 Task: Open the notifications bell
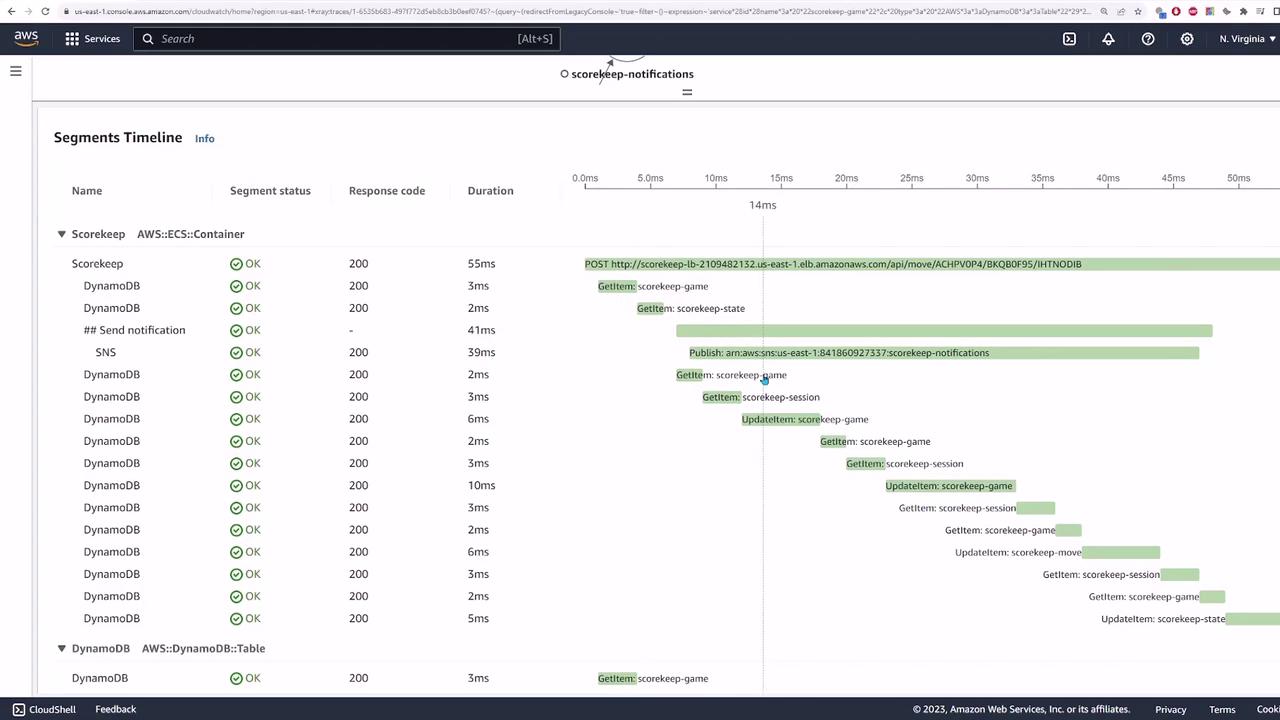pos(1108,39)
